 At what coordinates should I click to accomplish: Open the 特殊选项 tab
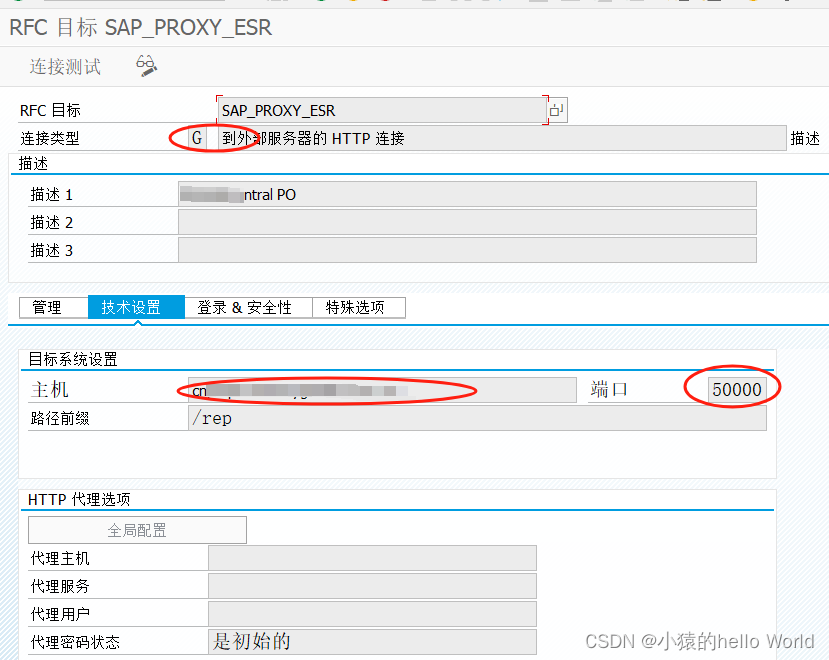(x=358, y=307)
